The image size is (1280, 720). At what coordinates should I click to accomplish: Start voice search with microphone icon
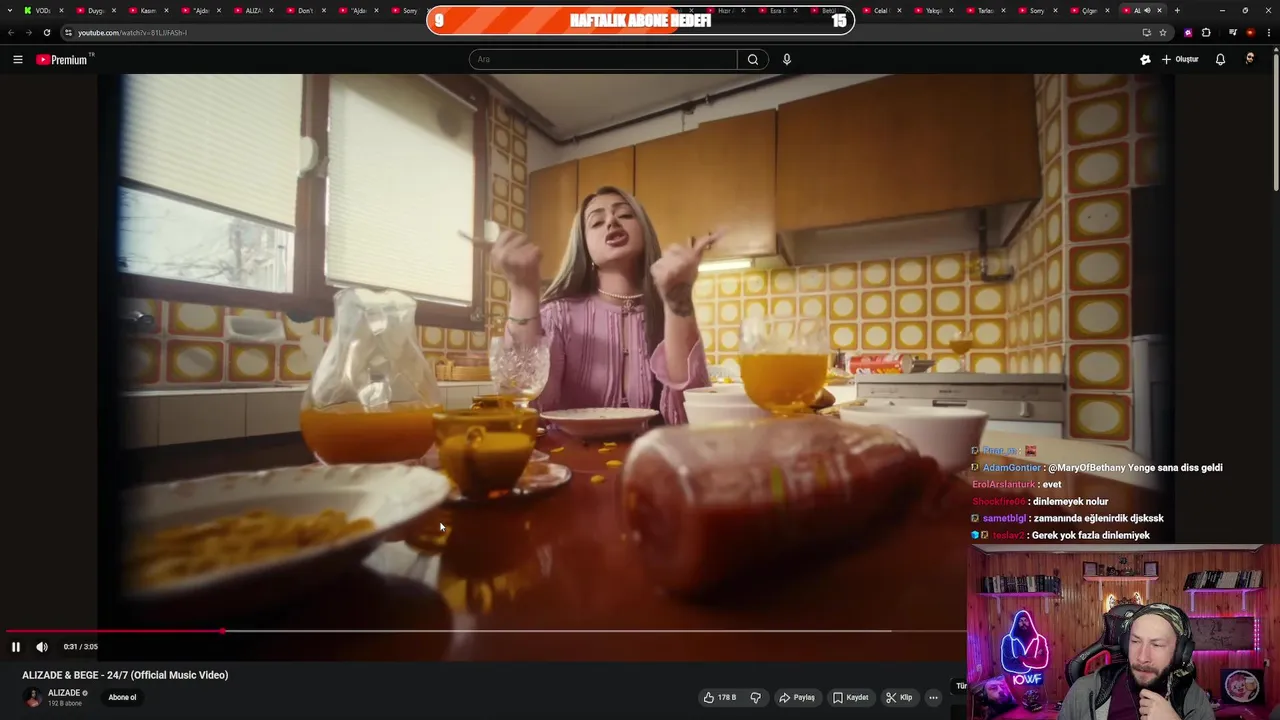coord(787,60)
